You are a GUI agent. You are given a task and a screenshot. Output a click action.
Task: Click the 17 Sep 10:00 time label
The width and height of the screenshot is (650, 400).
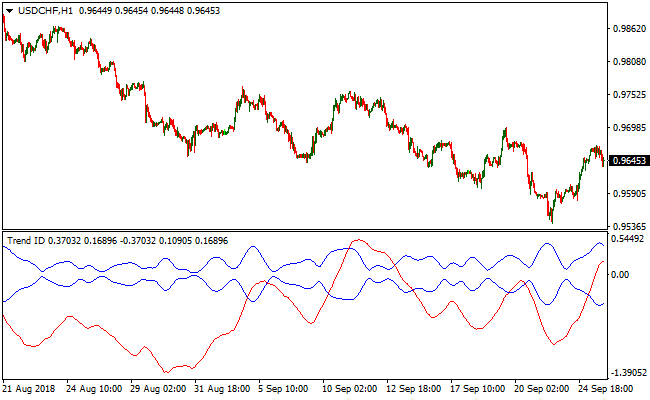point(477,389)
